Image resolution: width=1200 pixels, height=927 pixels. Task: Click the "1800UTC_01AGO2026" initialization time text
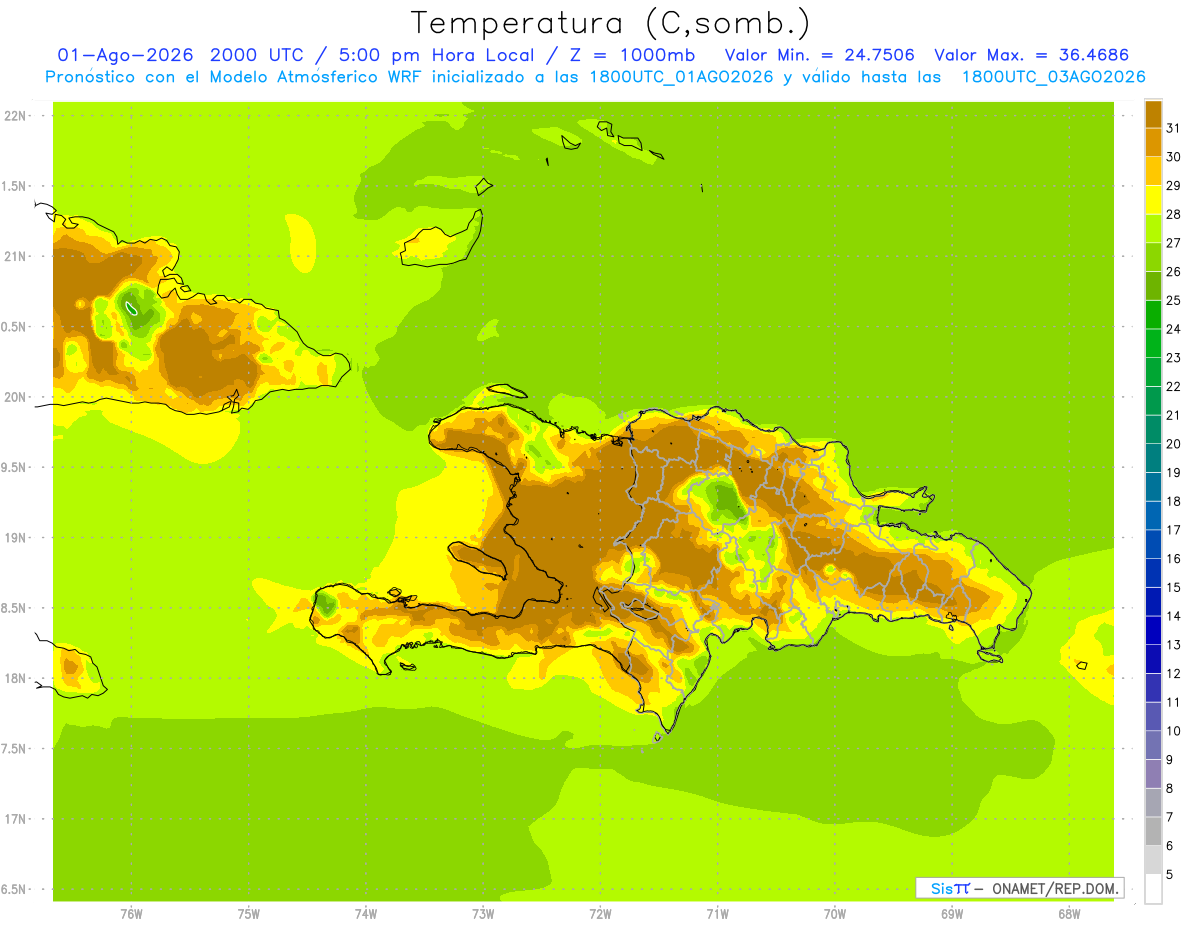point(682,77)
